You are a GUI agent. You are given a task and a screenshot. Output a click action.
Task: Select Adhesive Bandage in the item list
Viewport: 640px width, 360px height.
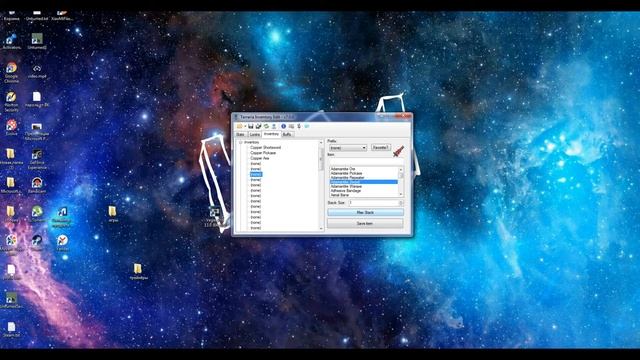coord(346,191)
